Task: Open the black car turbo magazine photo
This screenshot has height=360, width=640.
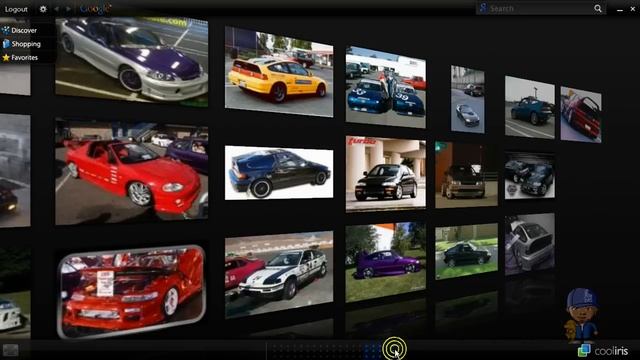Action: pyautogui.click(x=386, y=173)
